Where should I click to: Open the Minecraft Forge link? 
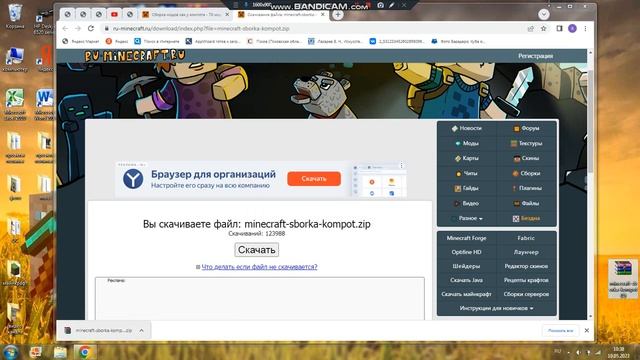tap(467, 238)
